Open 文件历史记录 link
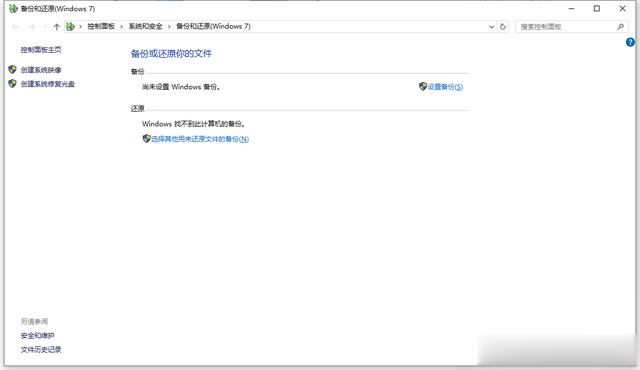 (41, 350)
